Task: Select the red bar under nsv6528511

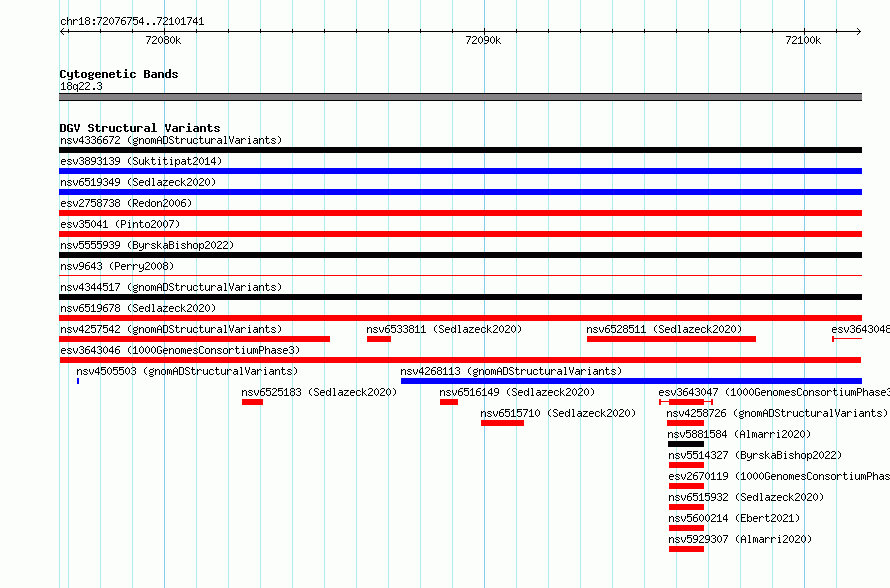Action: click(x=671, y=339)
